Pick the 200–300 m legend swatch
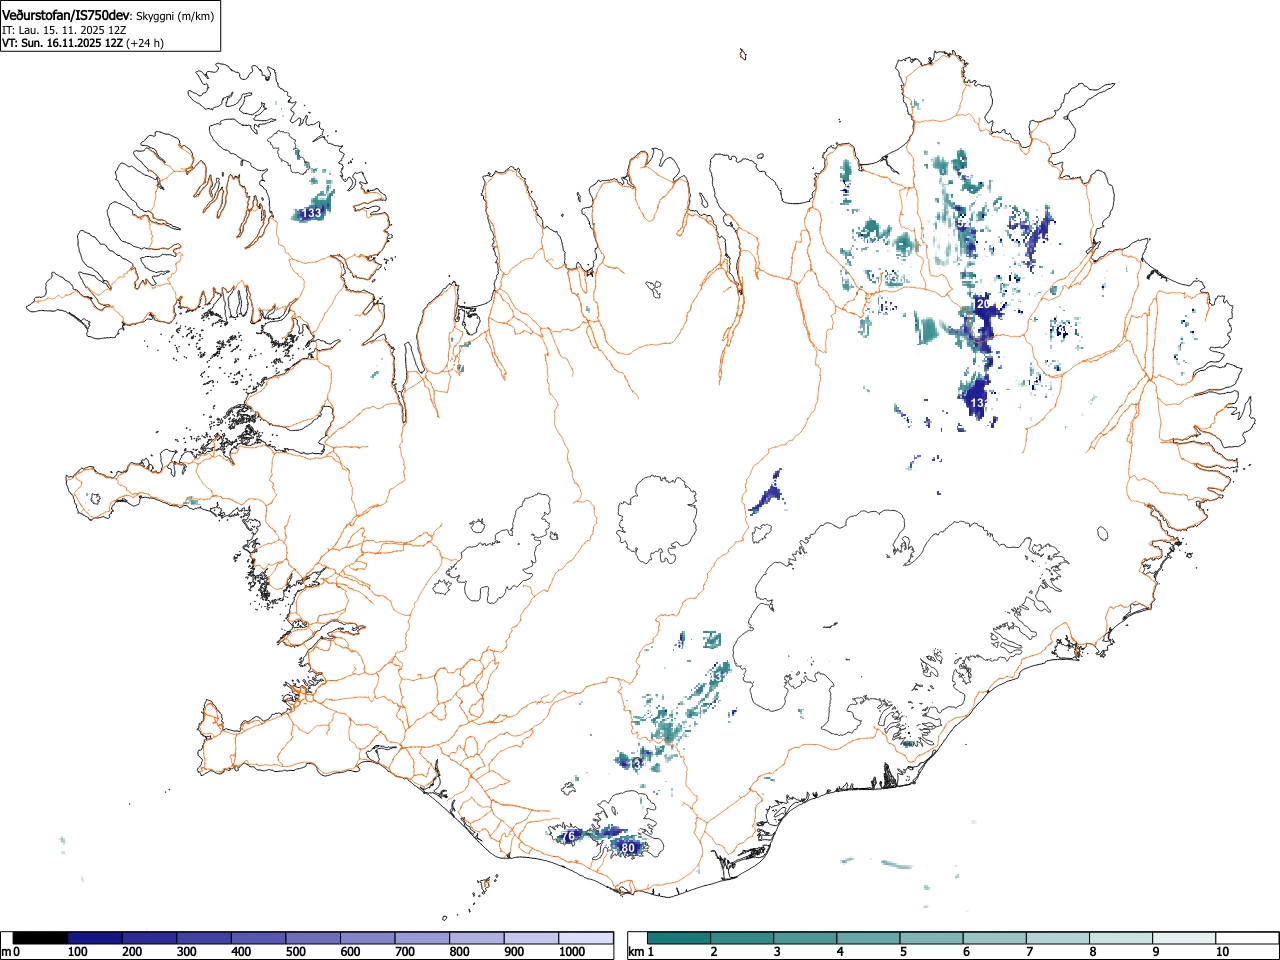 pyautogui.click(x=150, y=938)
